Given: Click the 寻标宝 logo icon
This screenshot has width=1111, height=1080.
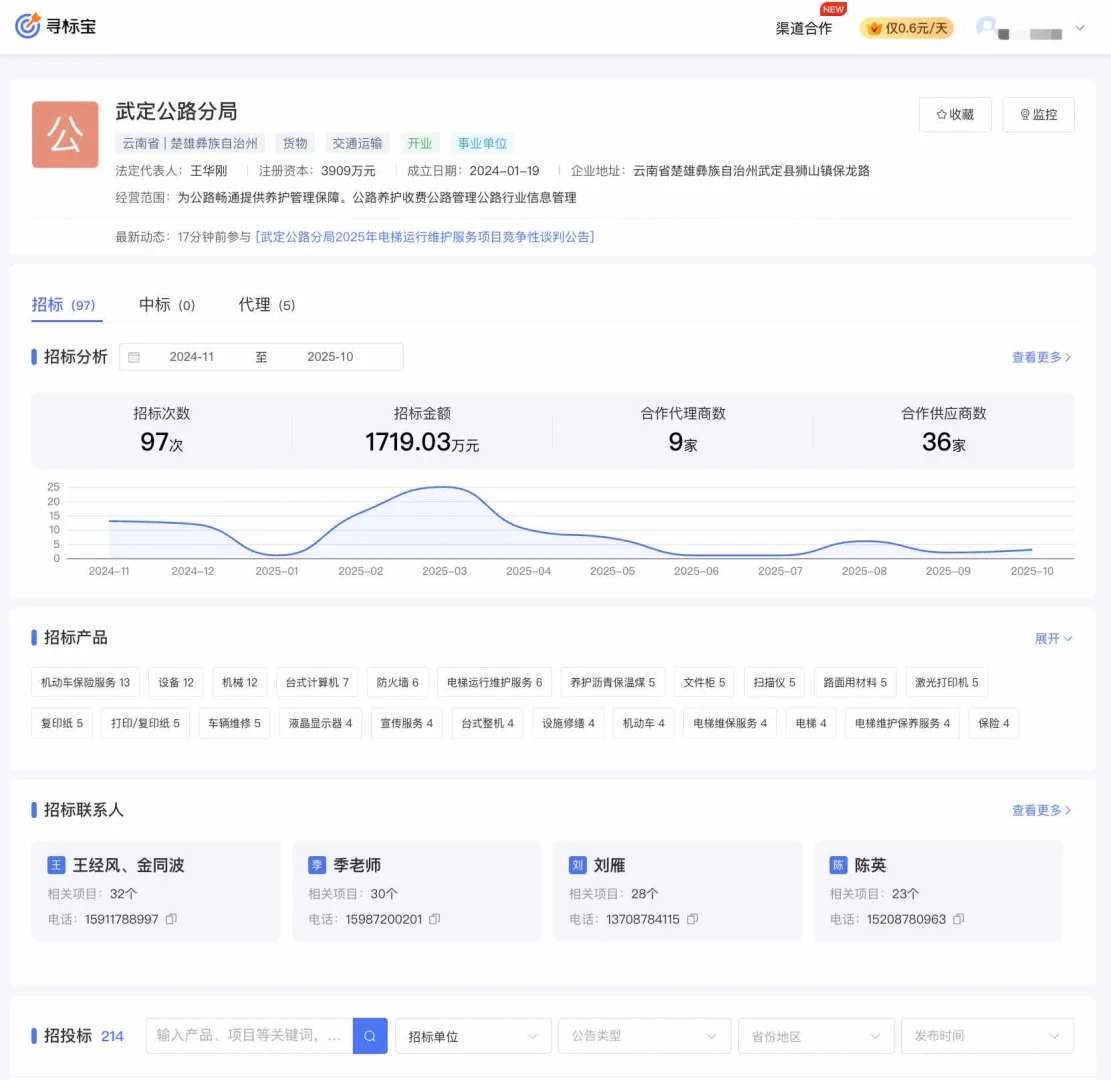Looking at the screenshot, I should pos(29,26).
